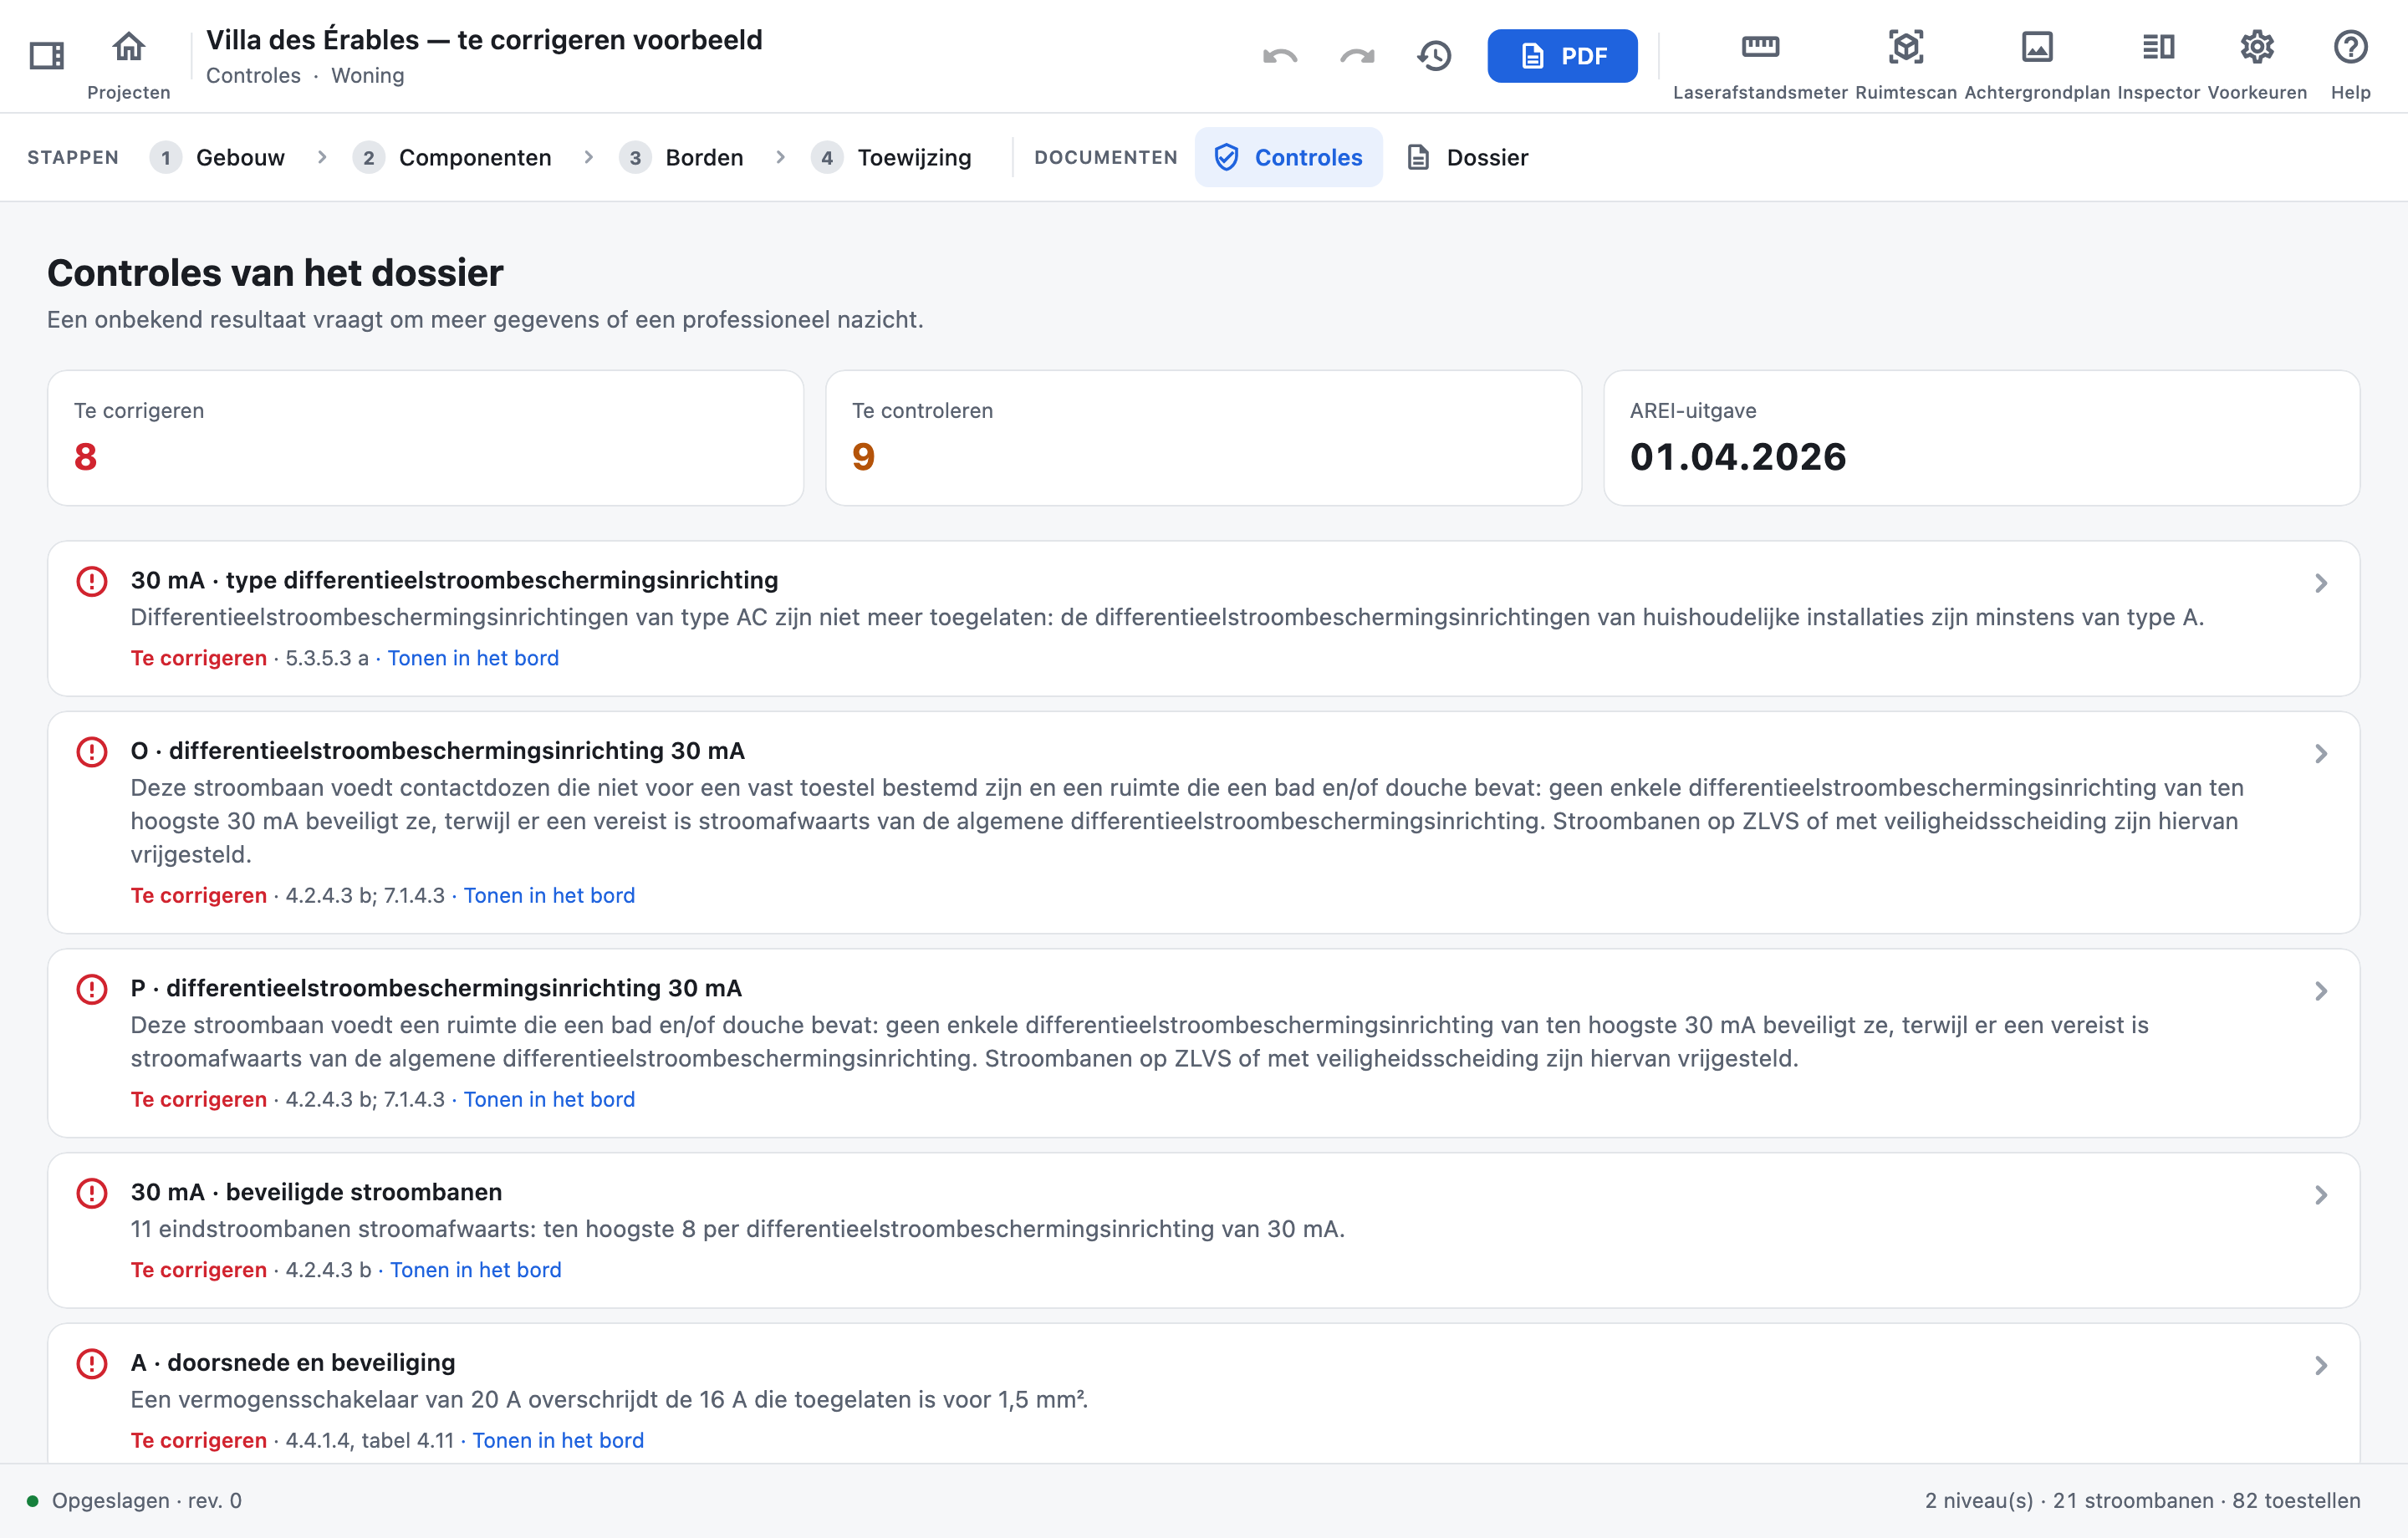This screenshot has width=2408, height=1538.
Task: Export via the blue PDF button
Action: pyautogui.click(x=1562, y=56)
